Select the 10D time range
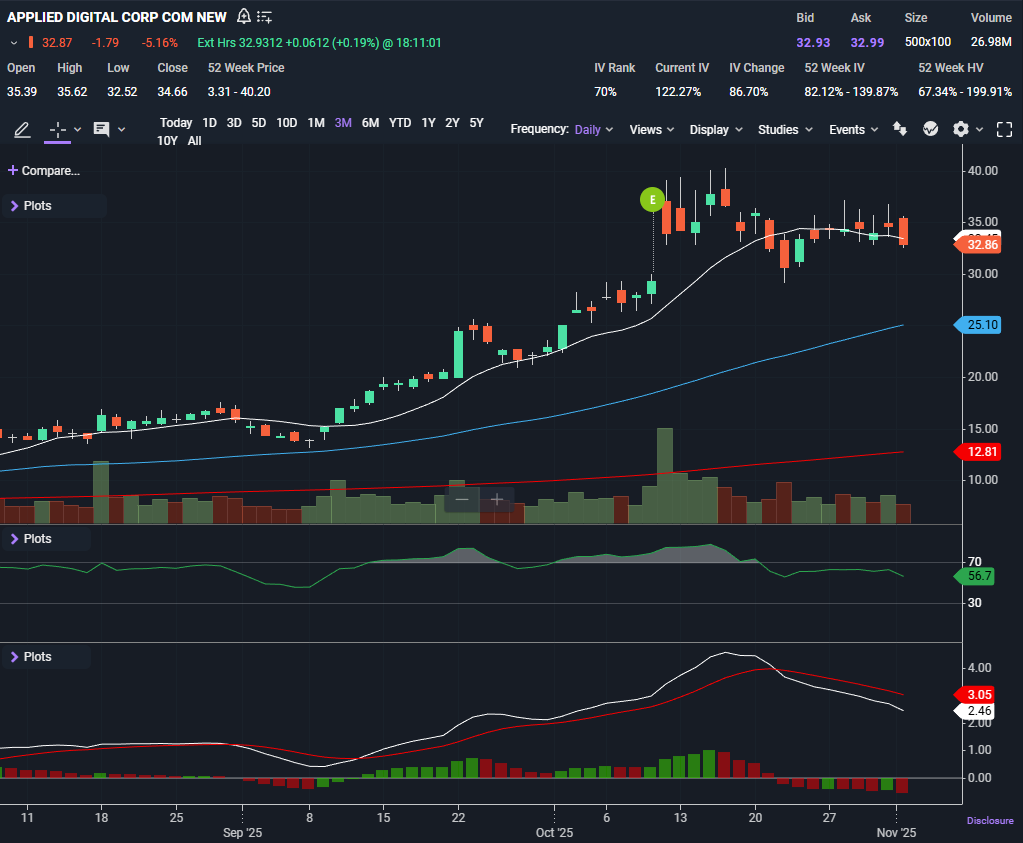1023x843 pixels. pyautogui.click(x=286, y=123)
